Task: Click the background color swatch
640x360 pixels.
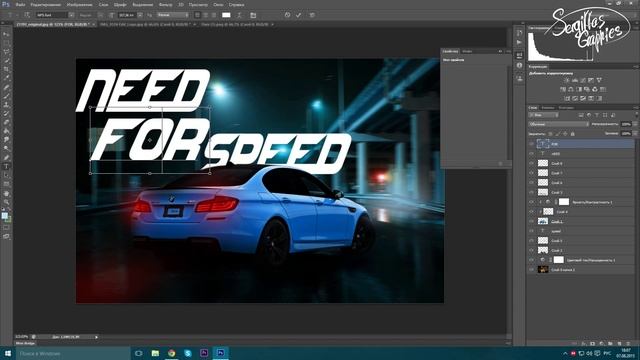Action: (8, 219)
